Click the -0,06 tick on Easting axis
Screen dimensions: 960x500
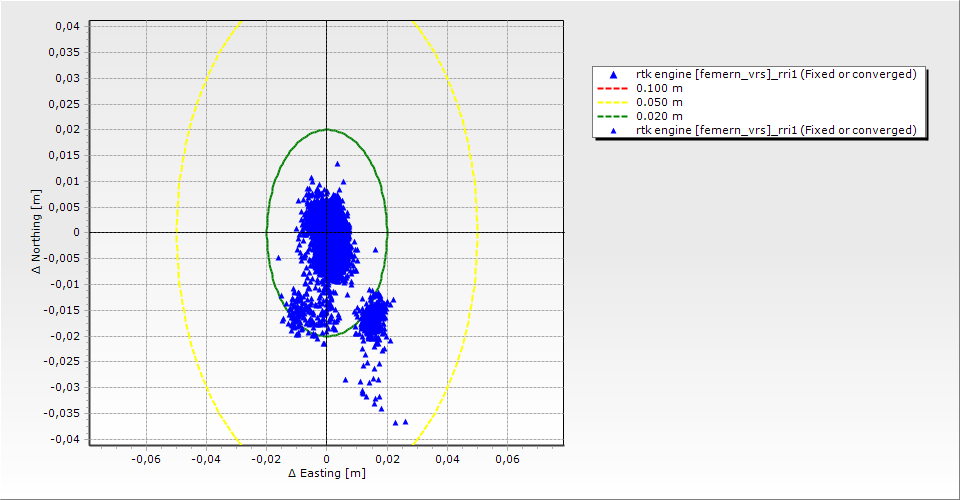(x=146, y=459)
